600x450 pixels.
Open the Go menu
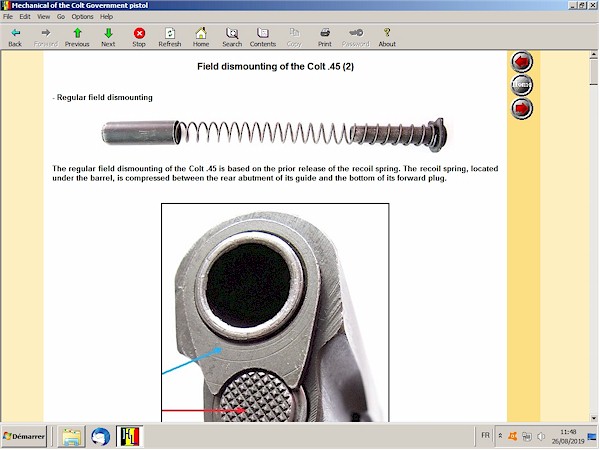pos(61,16)
